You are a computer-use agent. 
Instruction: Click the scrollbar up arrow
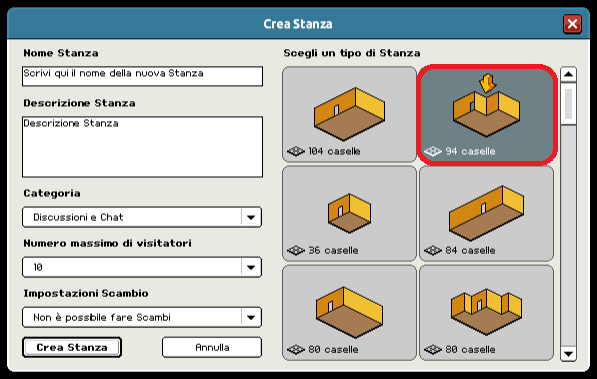pos(568,74)
